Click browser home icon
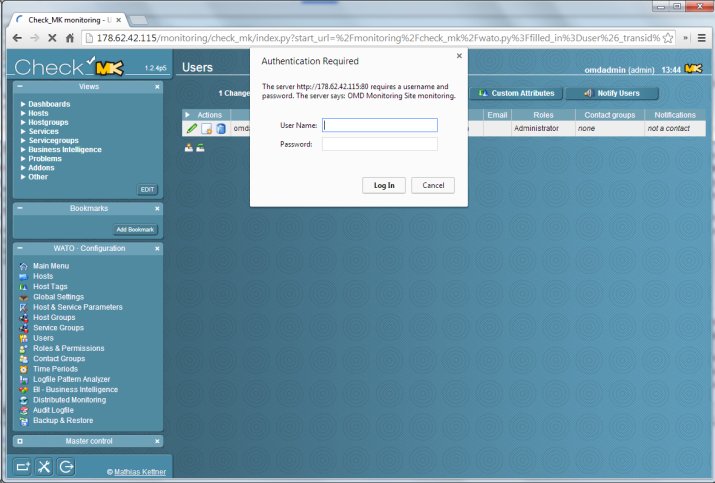Image resolution: width=715 pixels, height=483 pixels. point(70,38)
